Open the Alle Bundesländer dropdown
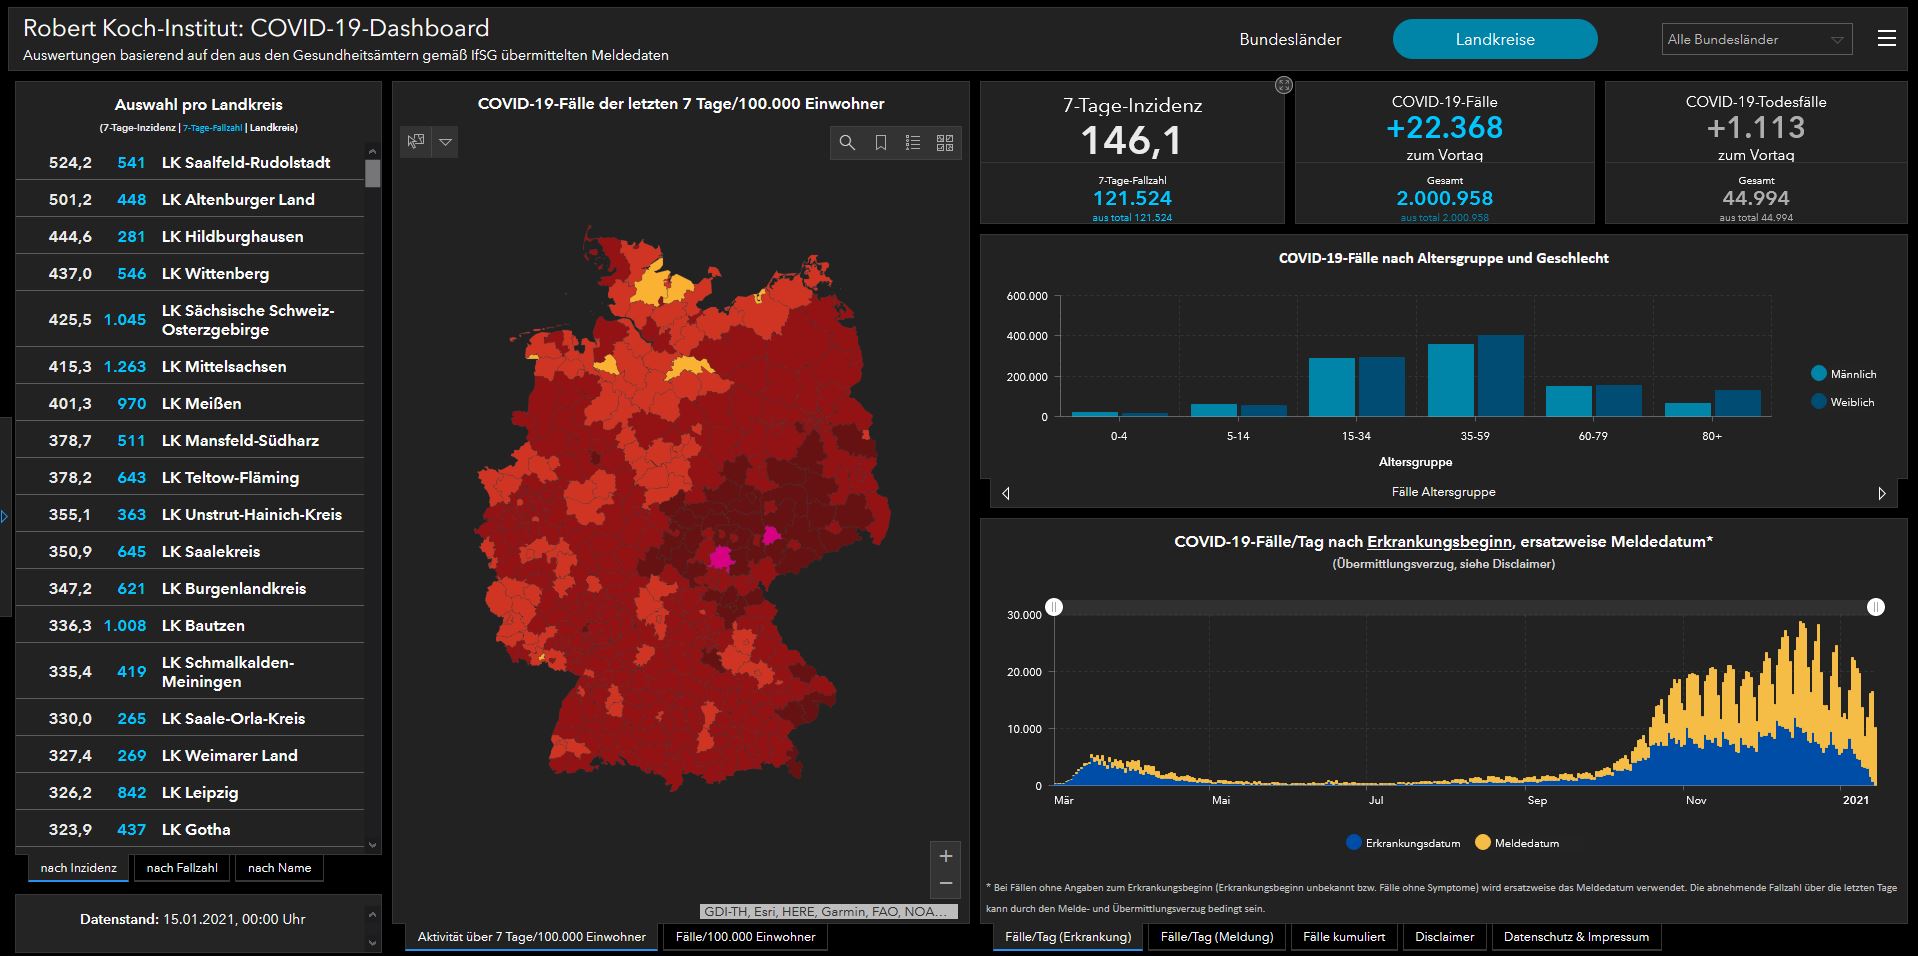 click(1756, 40)
